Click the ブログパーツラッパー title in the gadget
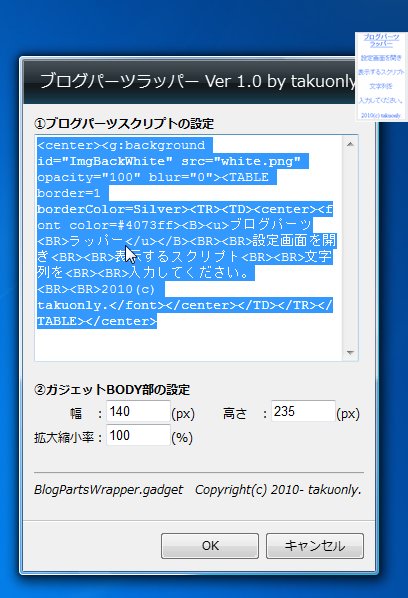 tap(381, 40)
